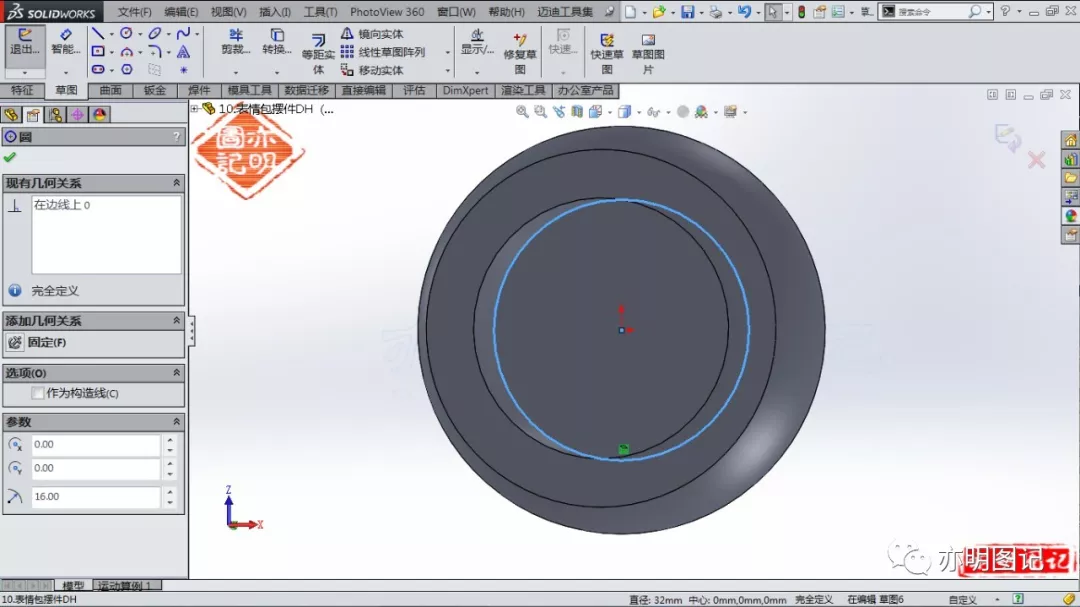
Task: Open the 文件(F) menu
Action: click(x=134, y=12)
